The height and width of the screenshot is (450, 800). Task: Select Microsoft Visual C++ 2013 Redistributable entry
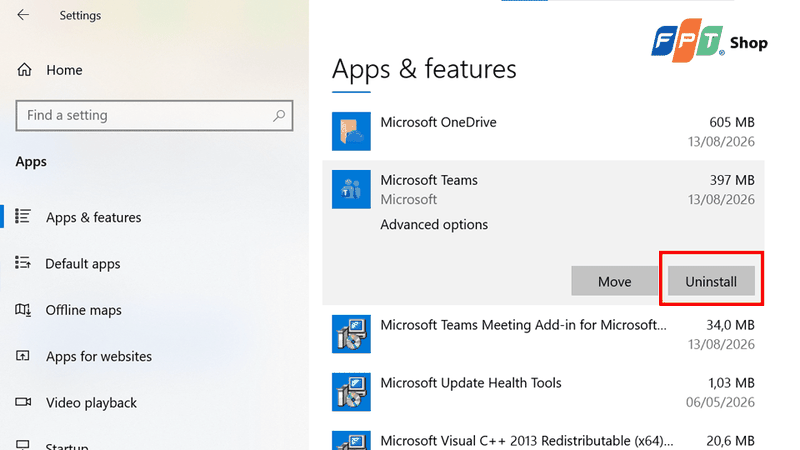527,441
